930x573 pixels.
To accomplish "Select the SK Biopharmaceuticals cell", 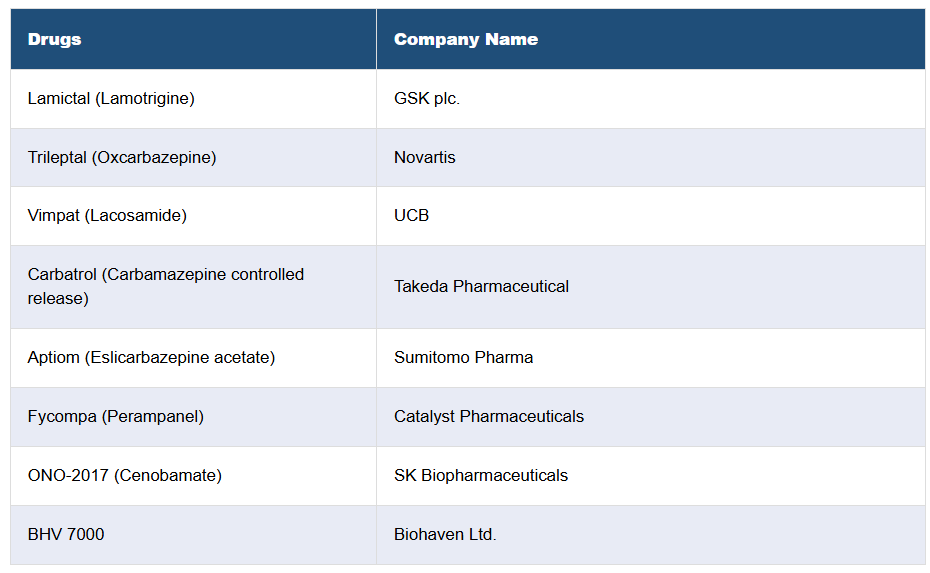I will [x=480, y=475].
